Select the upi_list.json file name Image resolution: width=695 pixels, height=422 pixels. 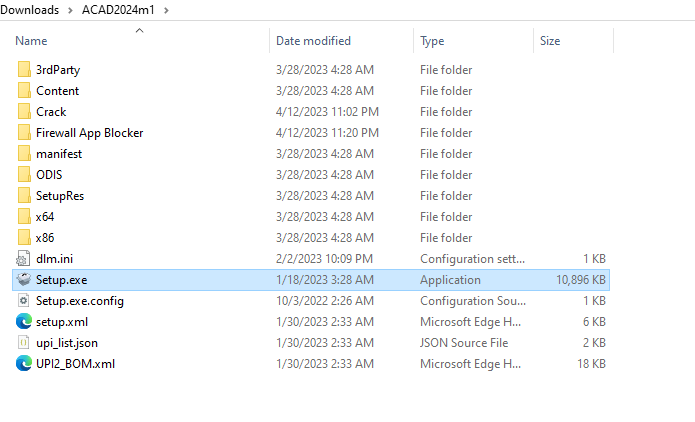[x=67, y=343]
